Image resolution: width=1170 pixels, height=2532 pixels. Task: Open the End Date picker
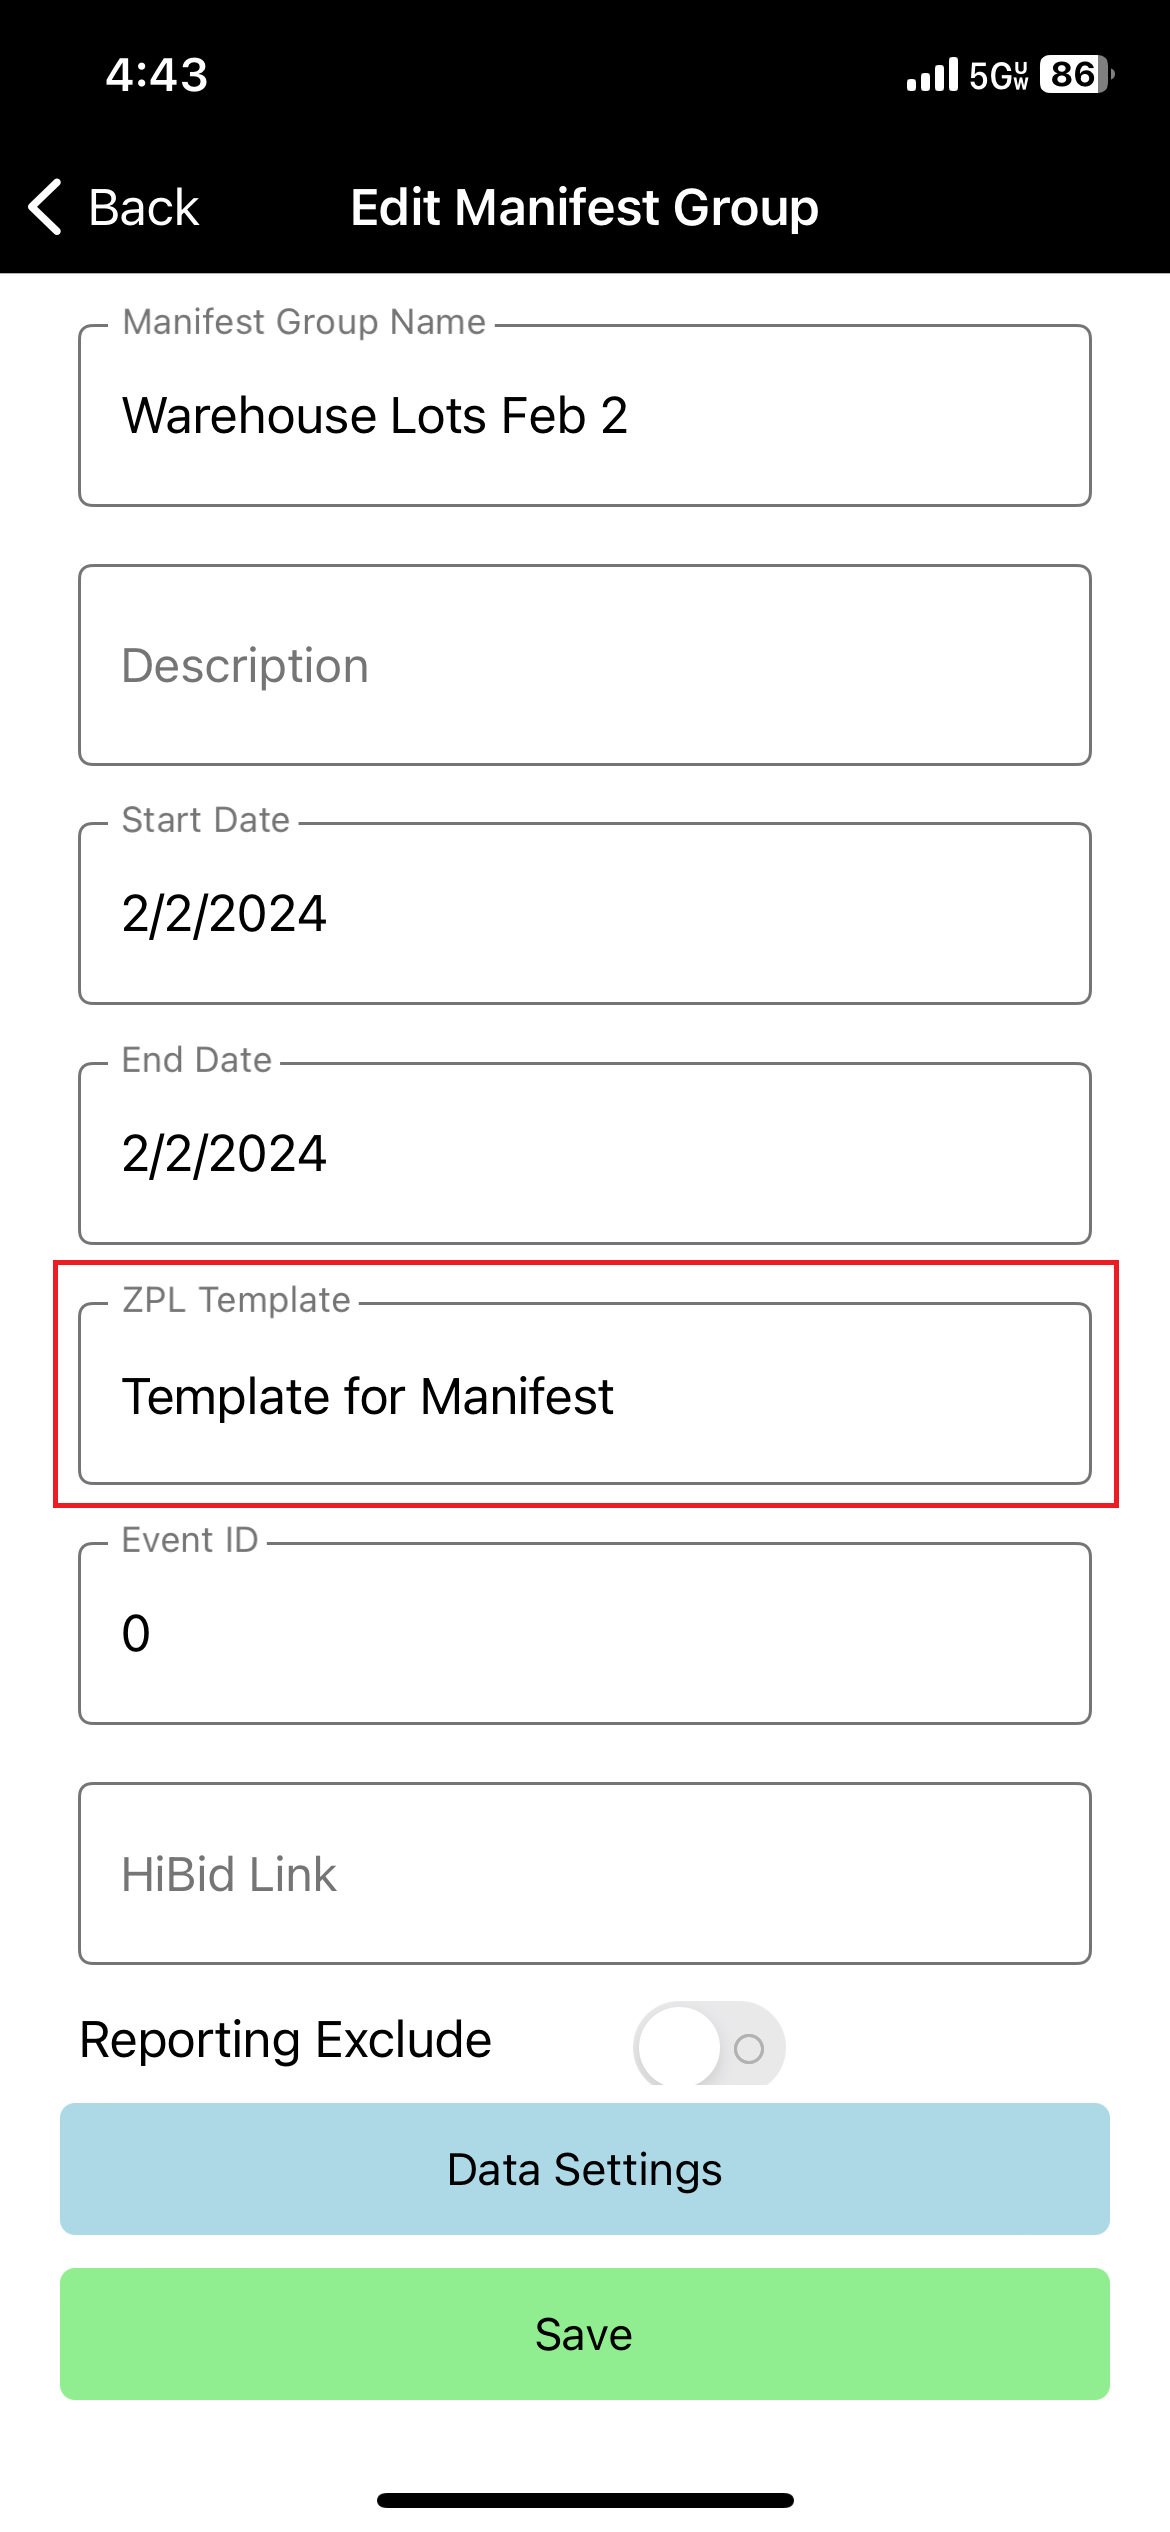[584, 1154]
